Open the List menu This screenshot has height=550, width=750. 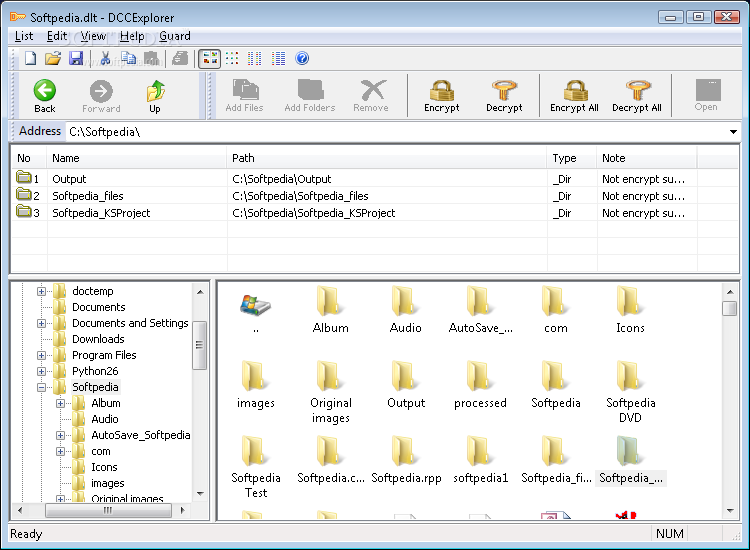coord(24,36)
